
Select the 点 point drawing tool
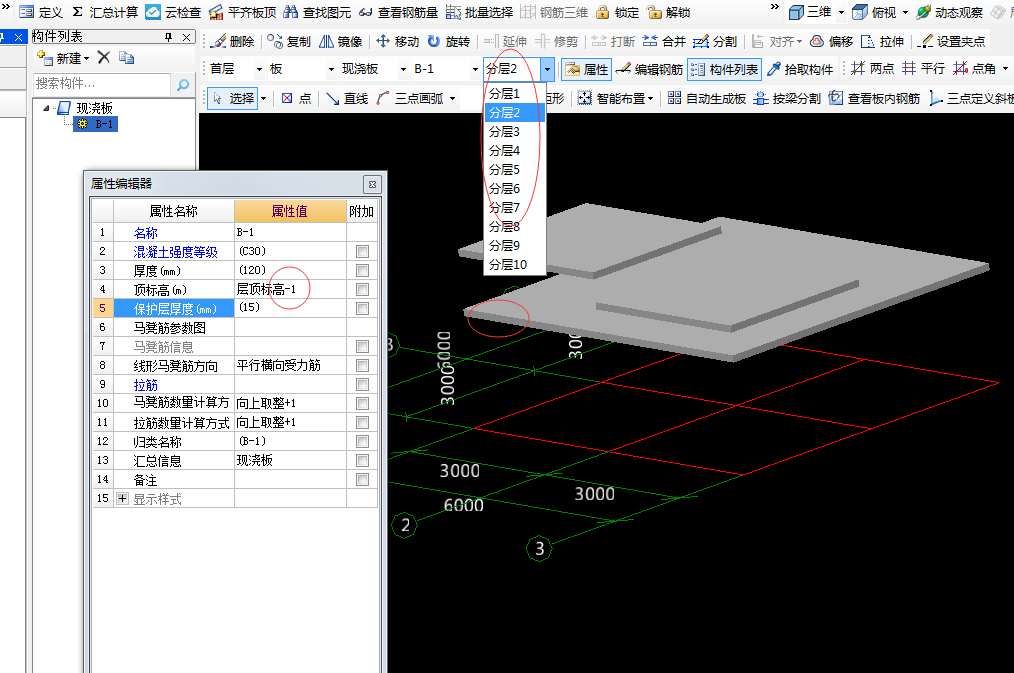296,98
